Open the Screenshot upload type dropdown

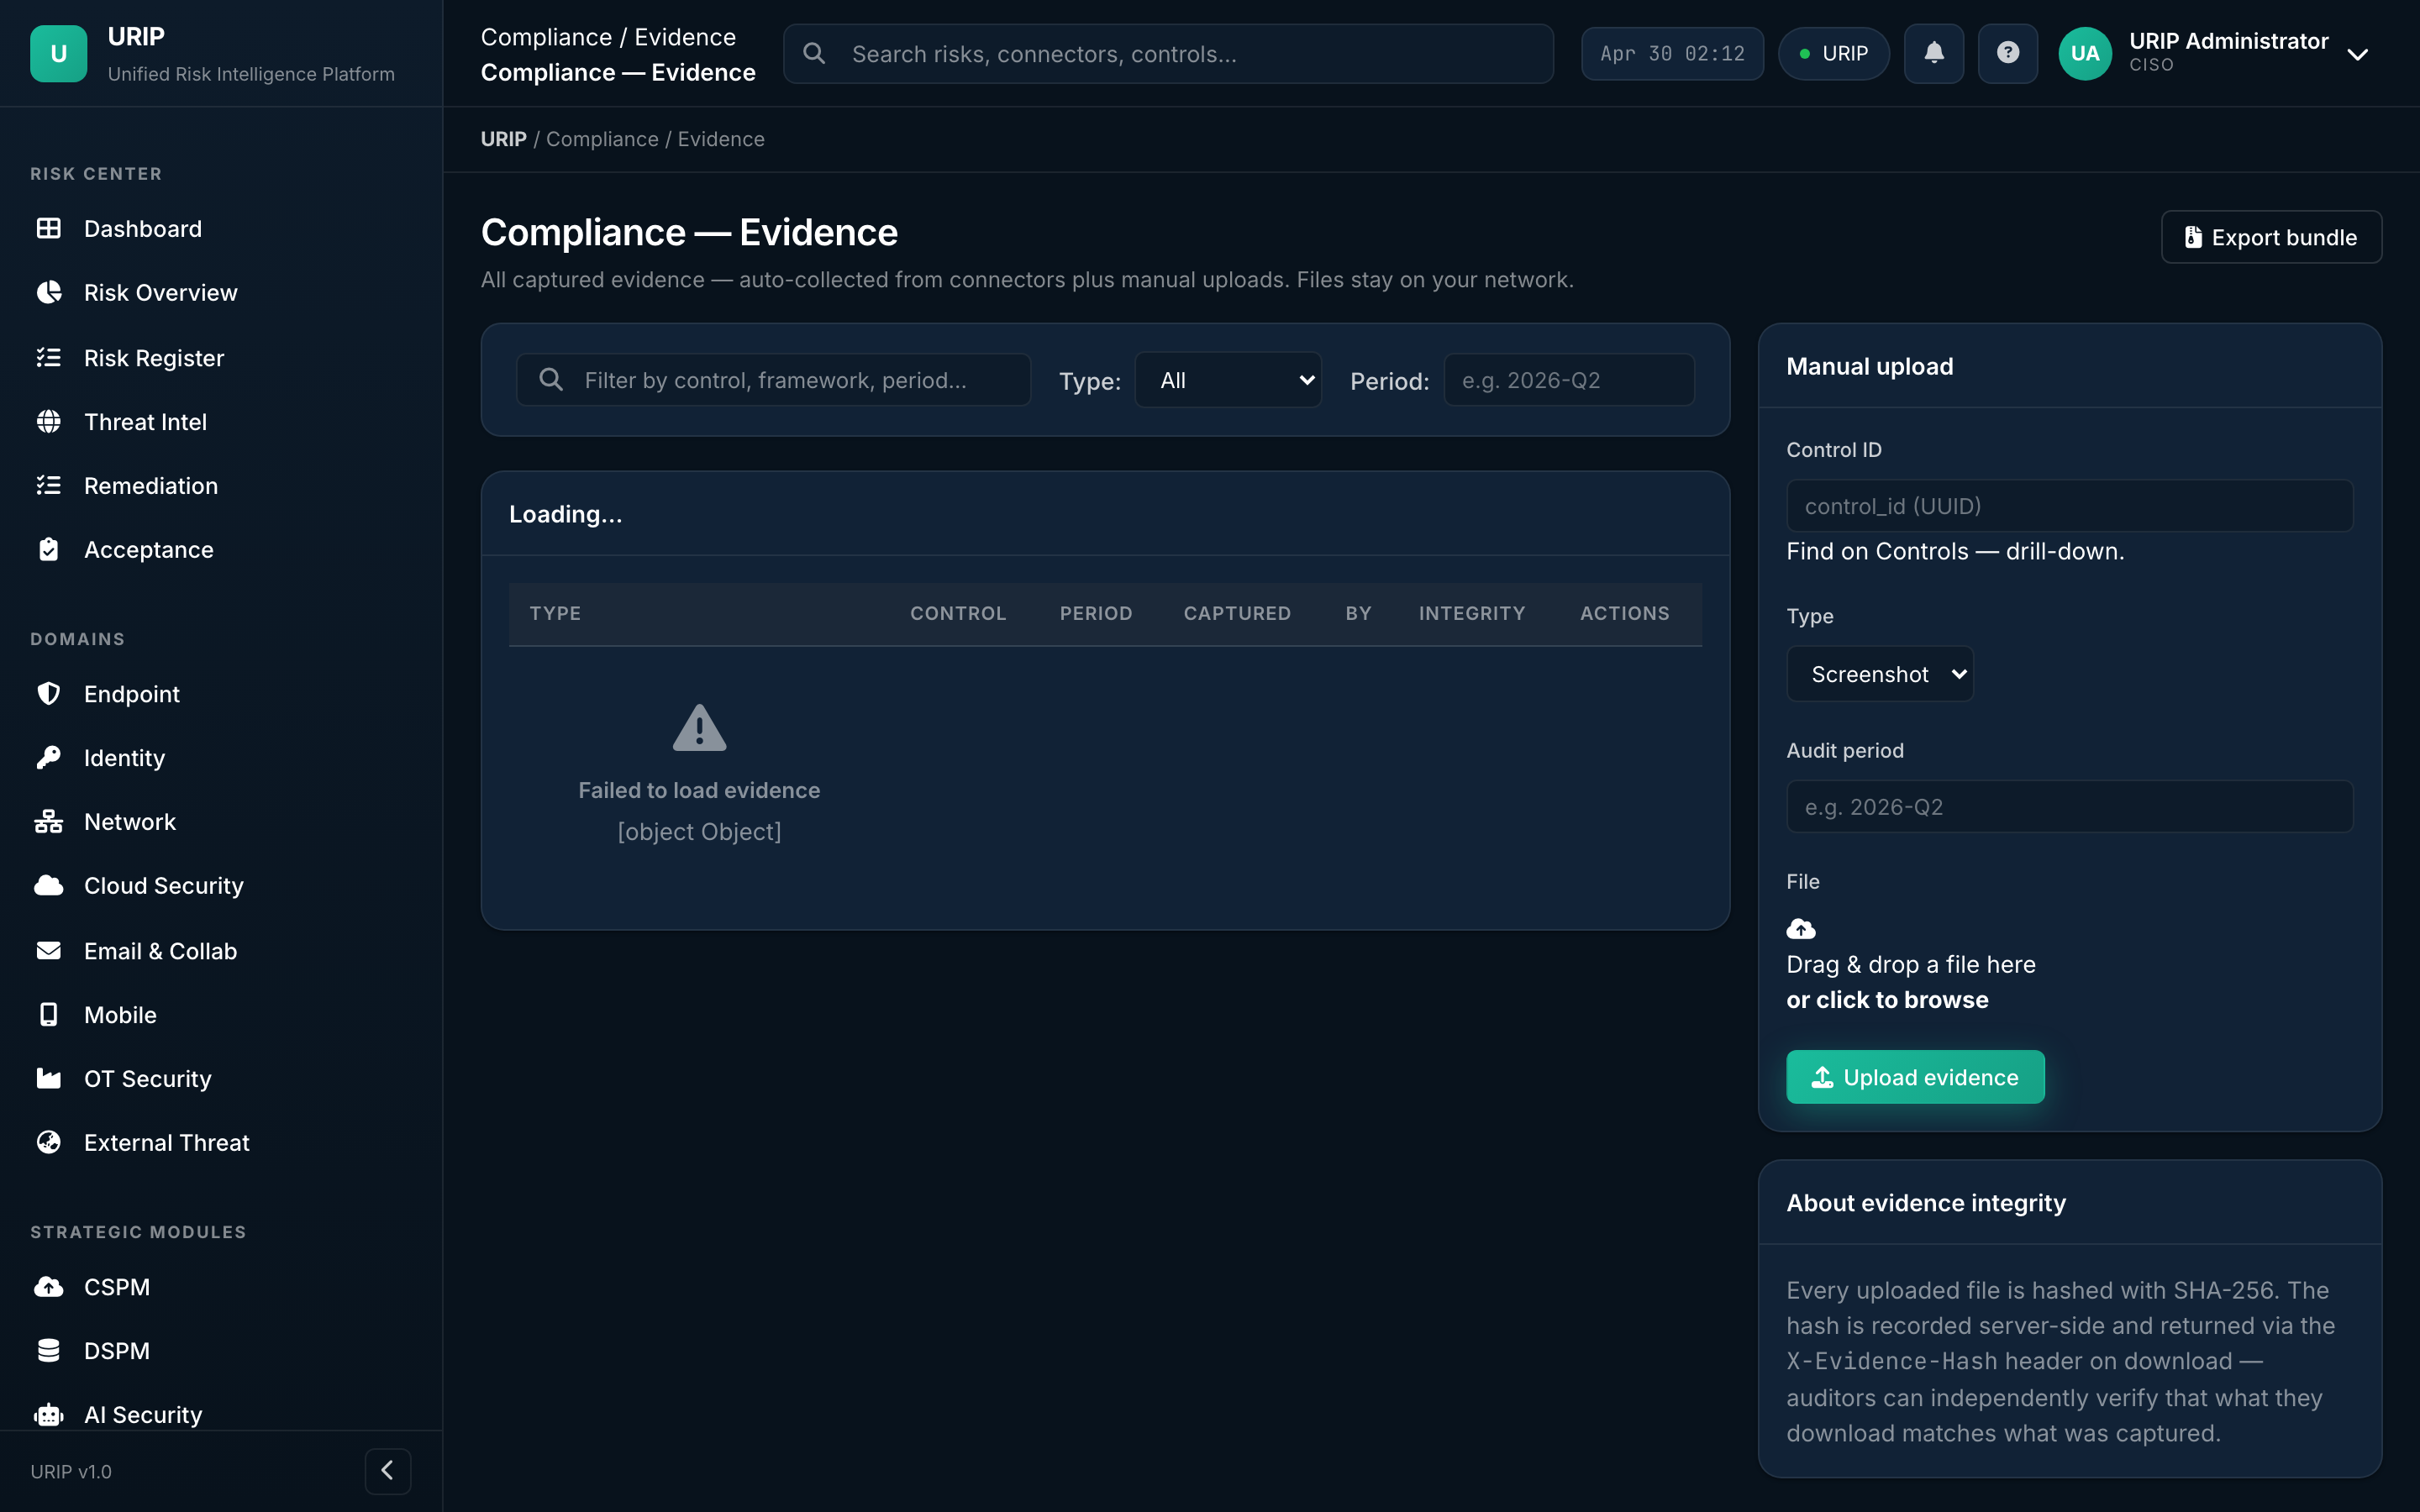1880,674
